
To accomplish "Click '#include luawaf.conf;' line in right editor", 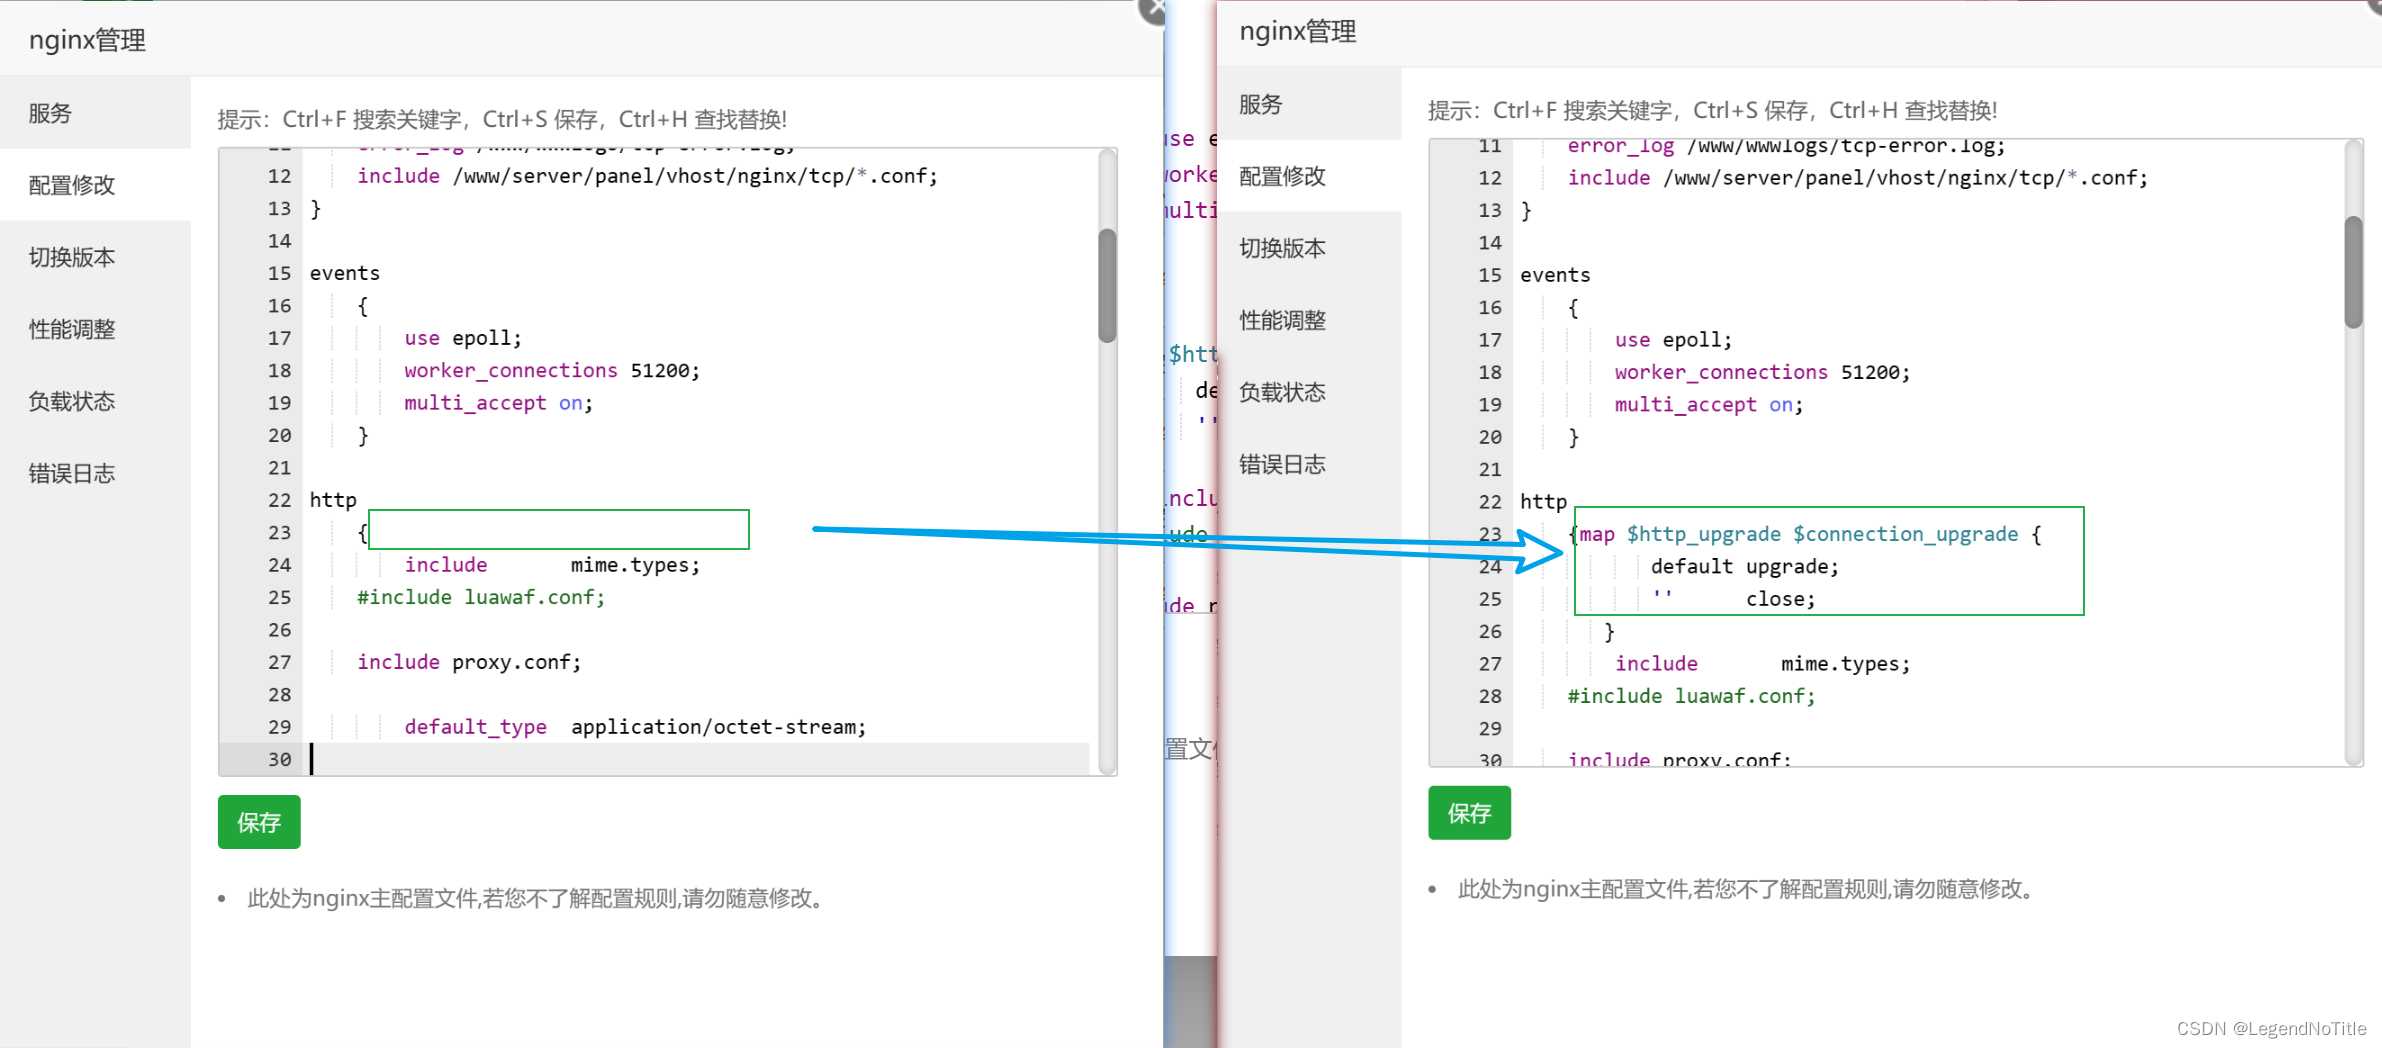I will [1691, 696].
